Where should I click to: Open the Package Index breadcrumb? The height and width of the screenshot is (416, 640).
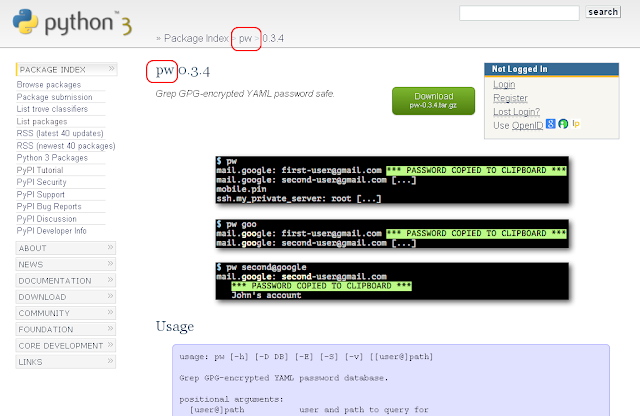pyautogui.click(x=196, y=38)
